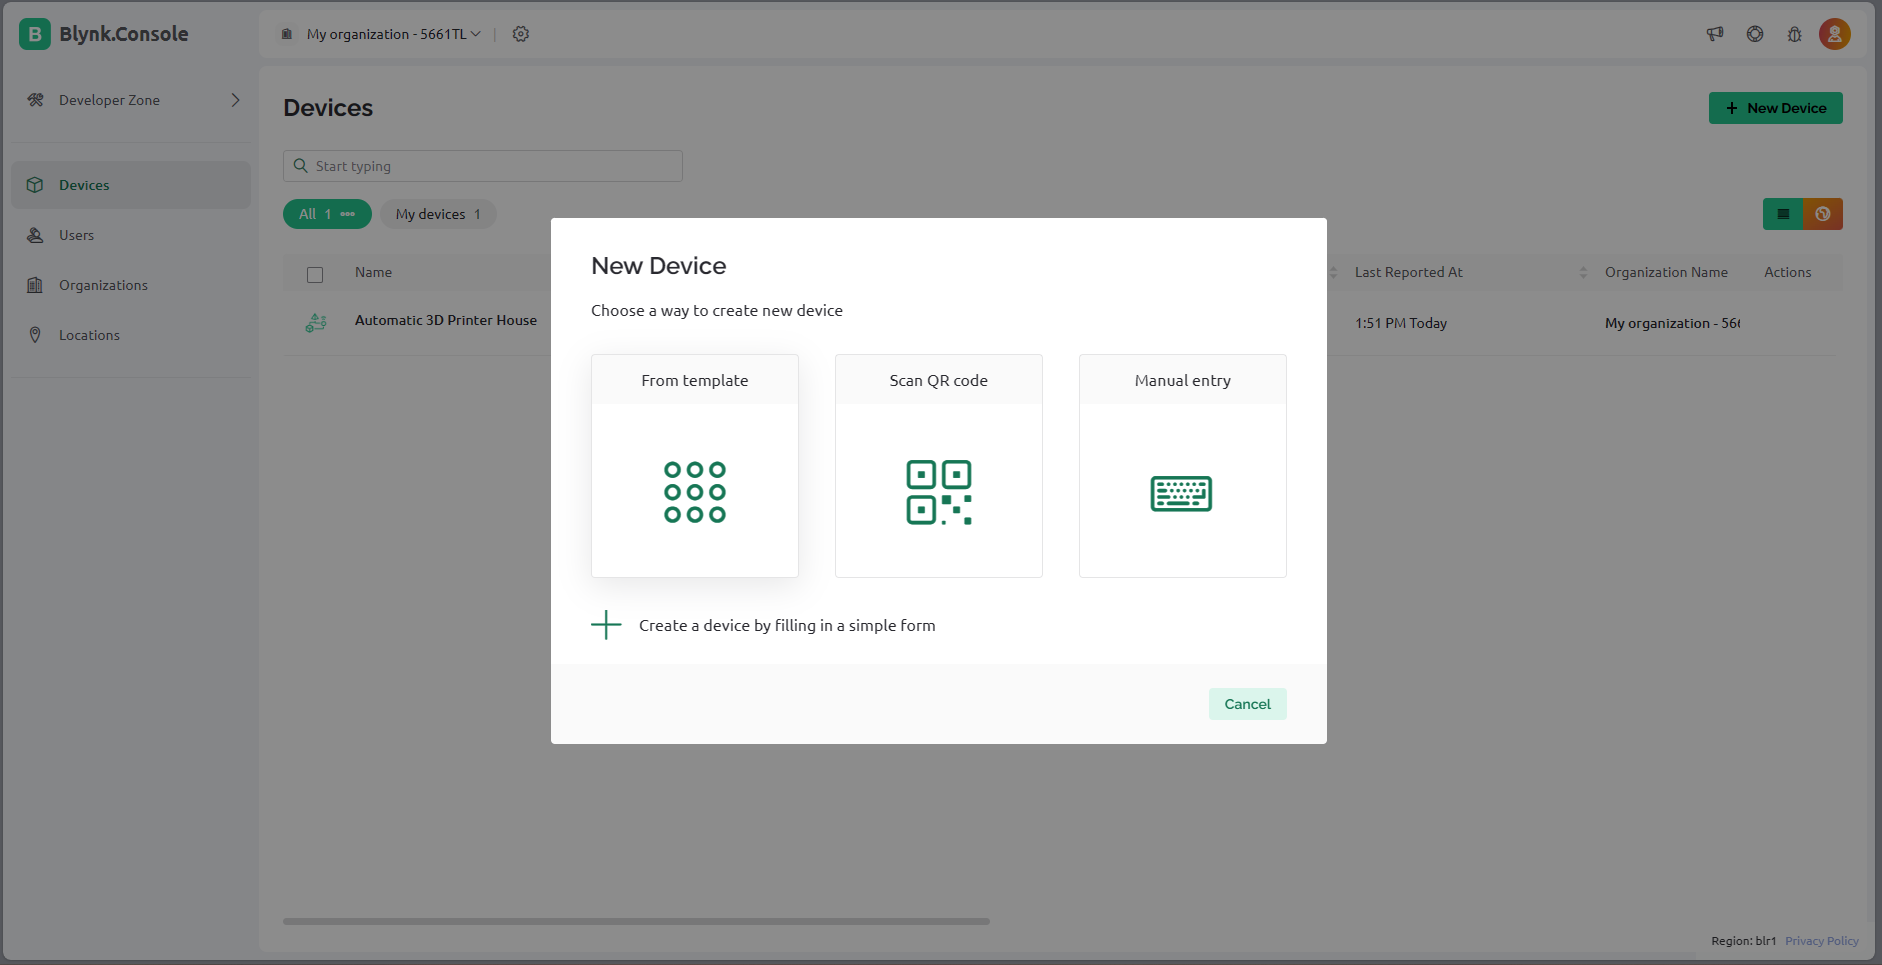Click My organization cell in device row
1882x965 pixels.
1672,323
